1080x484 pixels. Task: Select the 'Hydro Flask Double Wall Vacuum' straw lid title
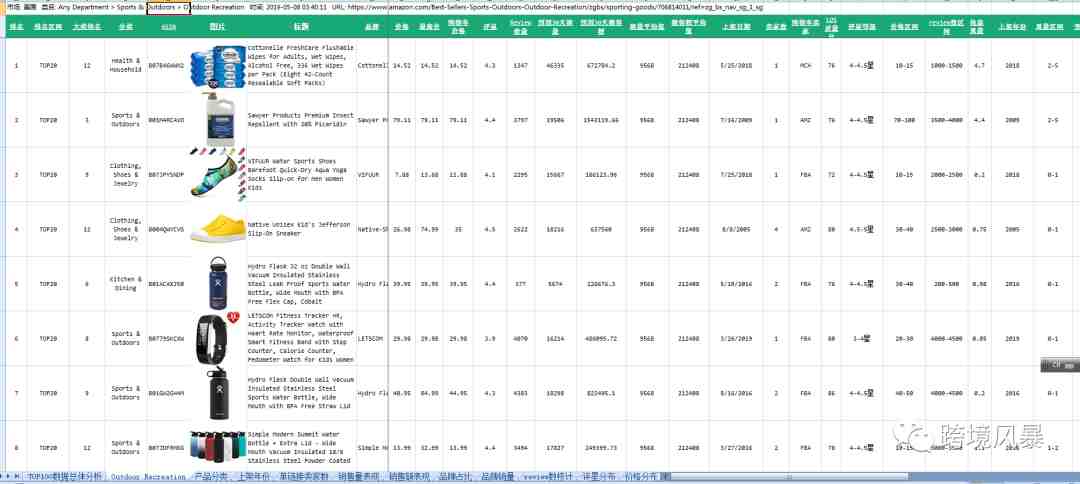pos(301,392)
